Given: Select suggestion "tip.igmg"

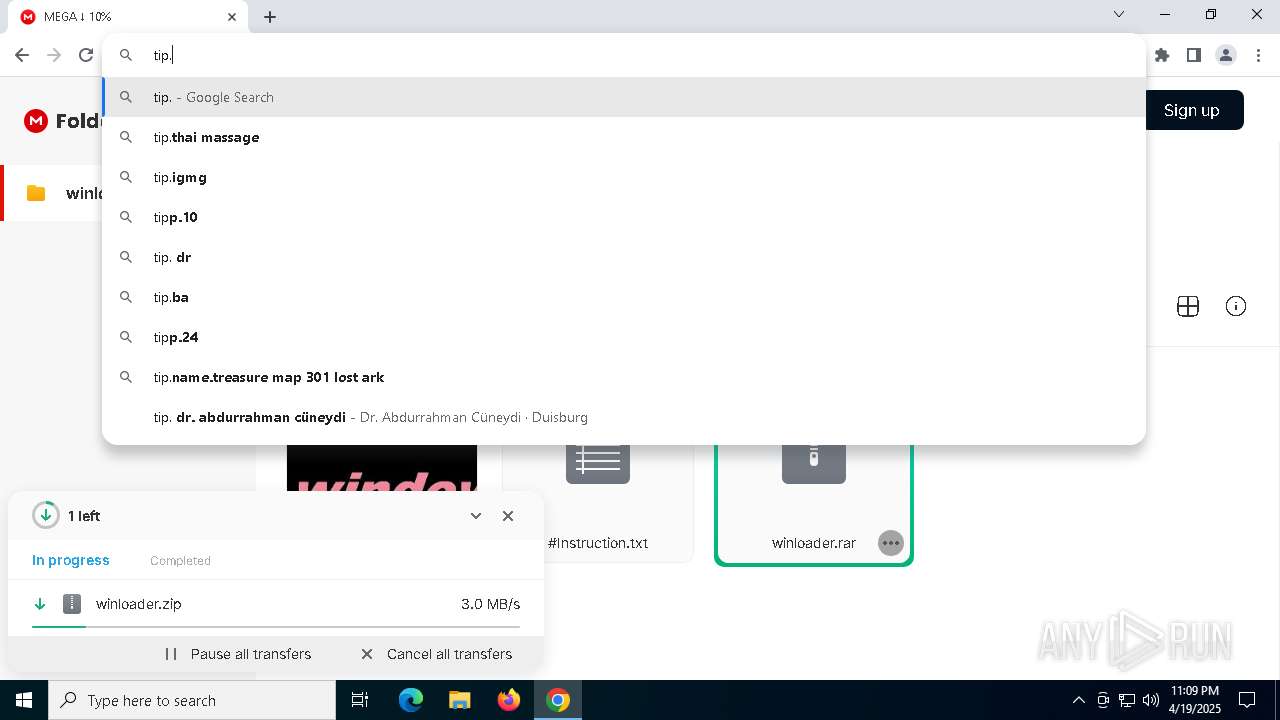Looking at the screenshot, I should pos(624,177).
